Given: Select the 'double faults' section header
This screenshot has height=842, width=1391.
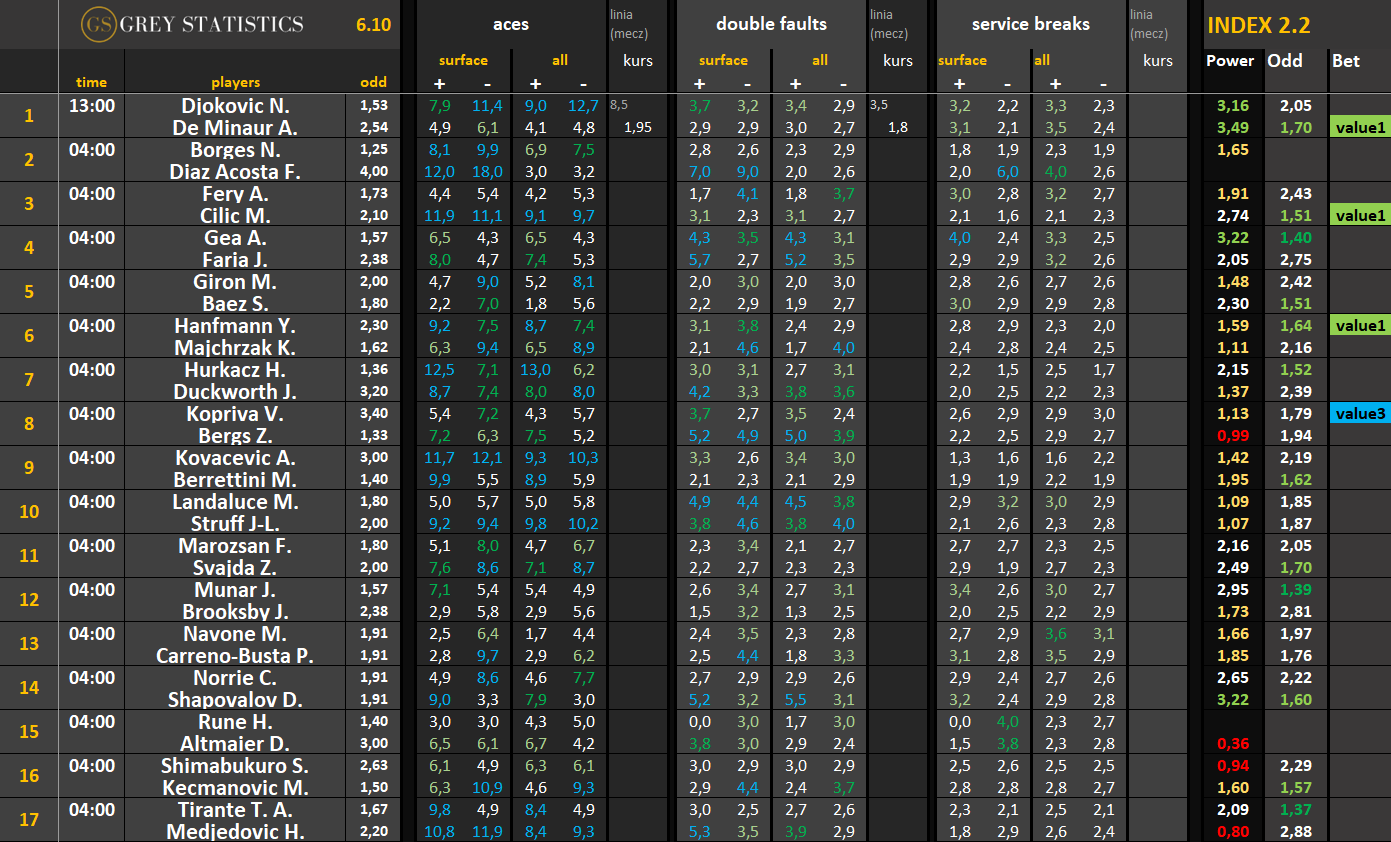Looking at the screenshot, I should (772, 24).
